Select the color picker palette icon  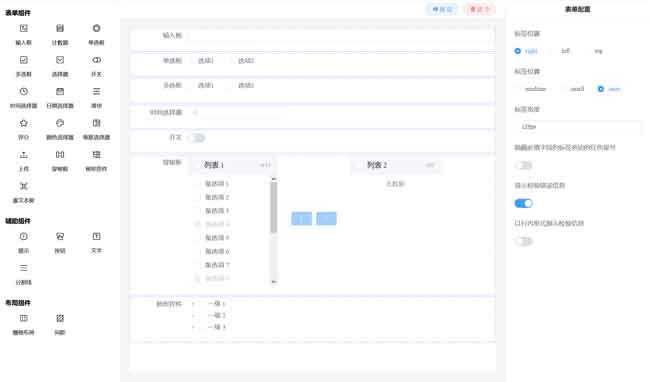tap(60, 123)
